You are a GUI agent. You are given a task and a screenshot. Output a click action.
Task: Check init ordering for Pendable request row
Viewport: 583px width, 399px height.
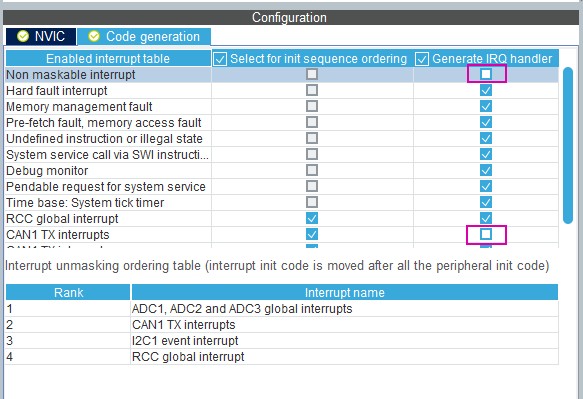click(312, 186)
